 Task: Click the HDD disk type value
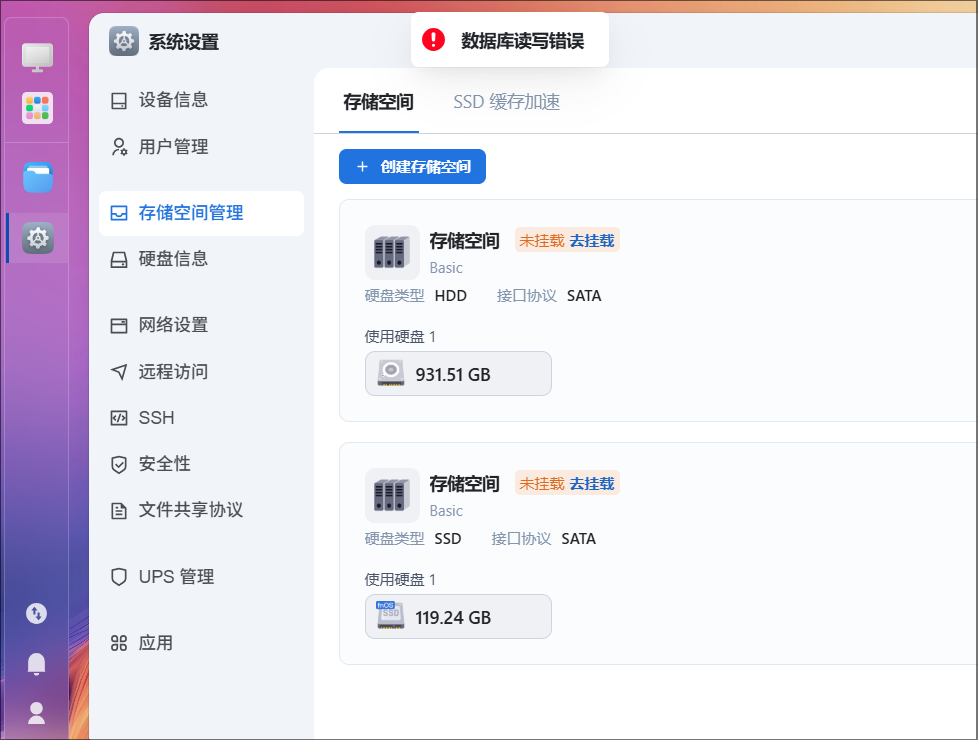point(450,296)
